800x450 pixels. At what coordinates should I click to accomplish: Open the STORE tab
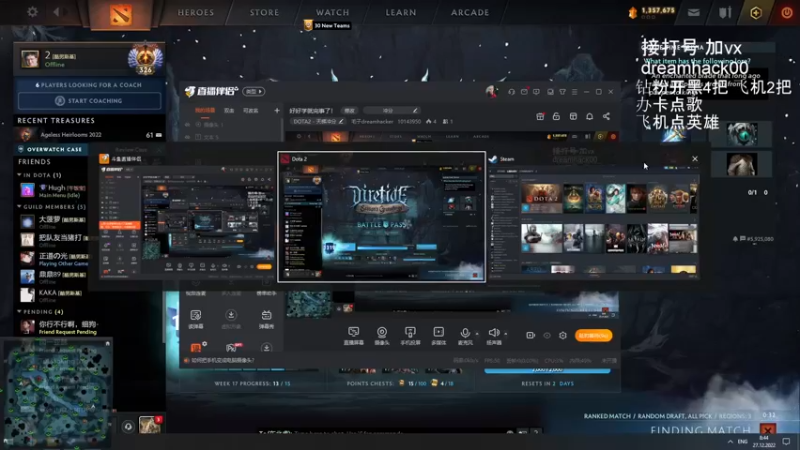click(x=264, y=12)
